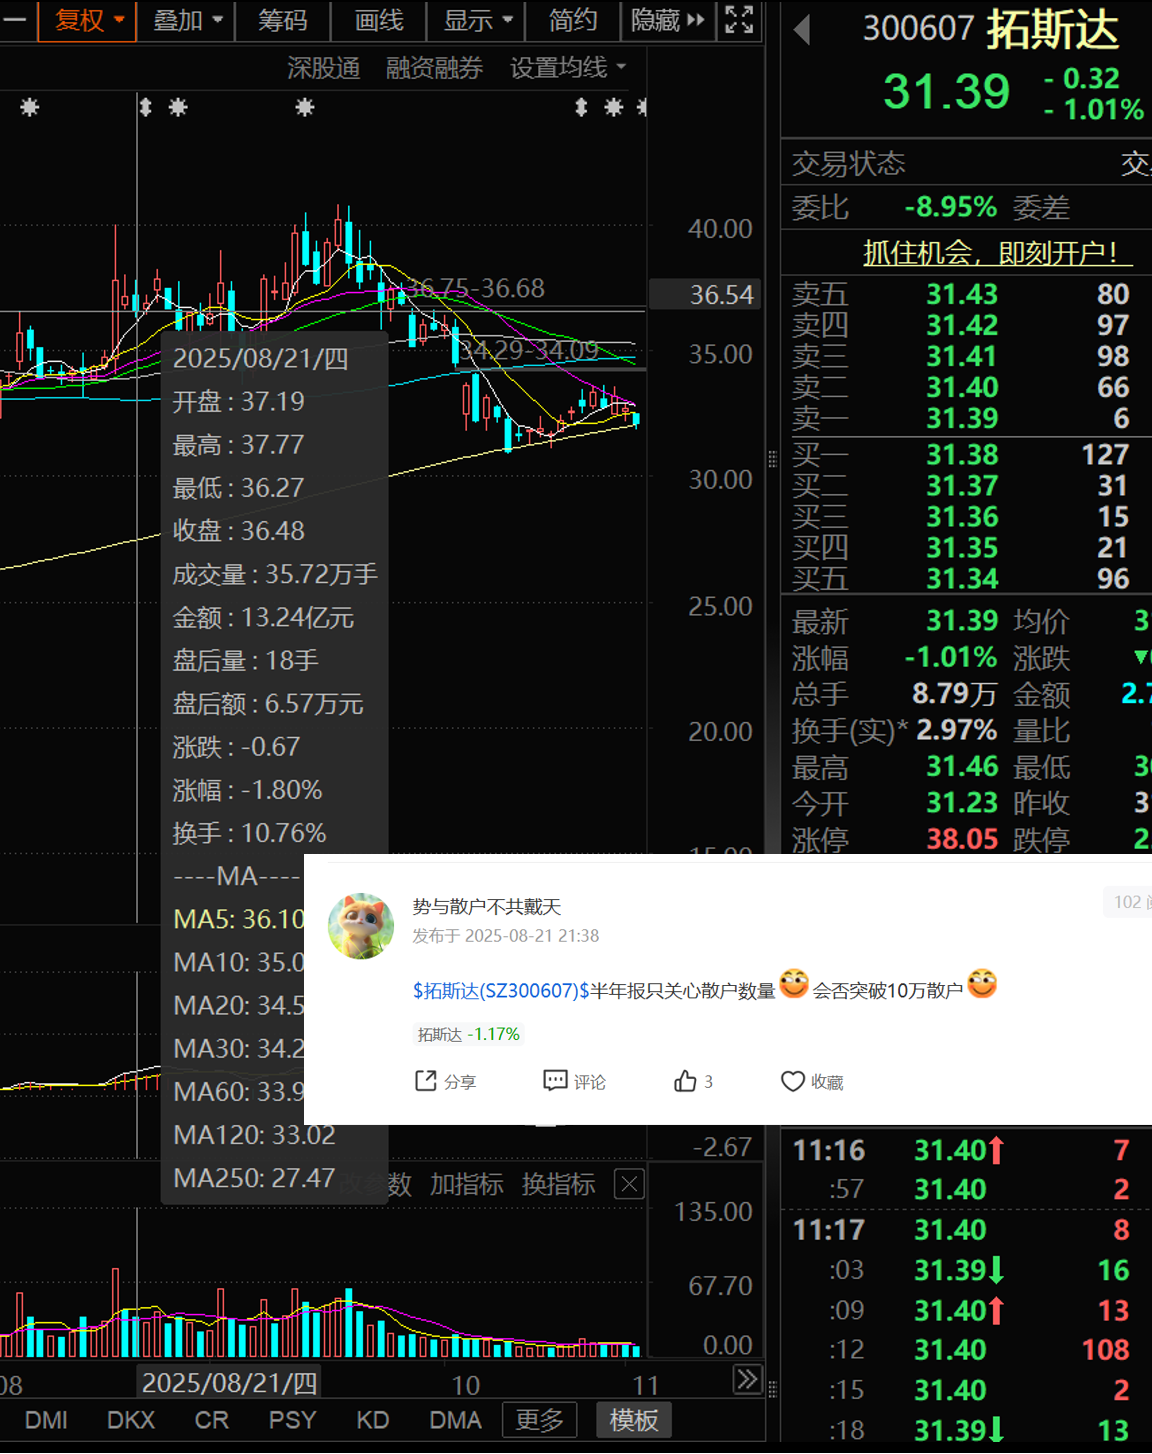
Task: Click the 分享 share icon
Action: click(445, 1081)
